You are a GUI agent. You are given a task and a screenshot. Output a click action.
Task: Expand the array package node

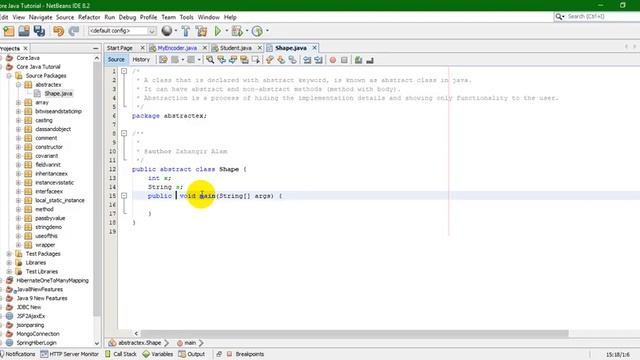pos(18,102)
